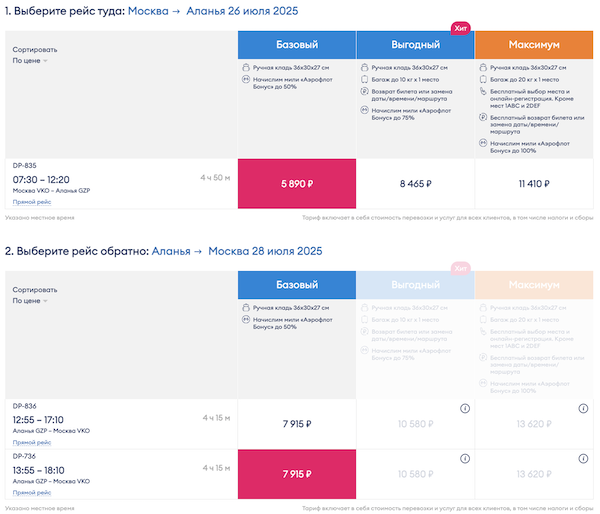Select 8 465 ₽ Выгодный fare for DP-835
Viewport: 600px width, 514px height.
point(414,184)
